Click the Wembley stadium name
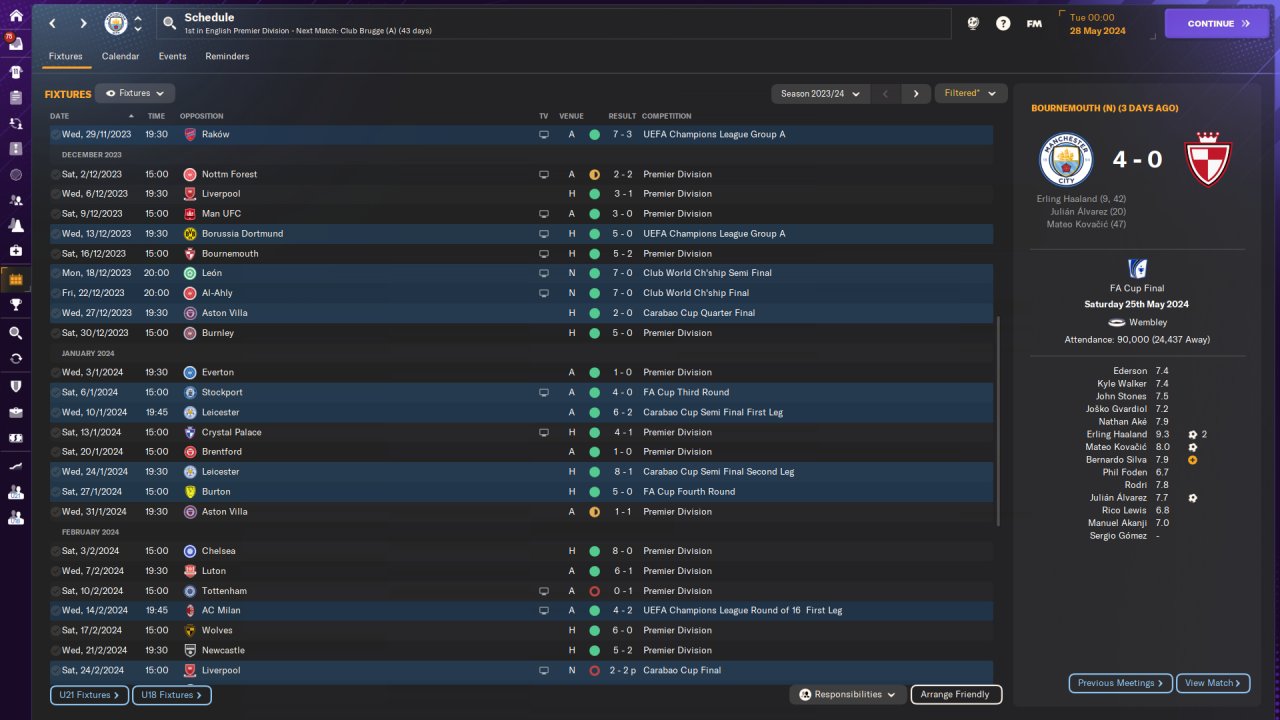This screenshot has height=720, width=1280. pos(1148,323)
